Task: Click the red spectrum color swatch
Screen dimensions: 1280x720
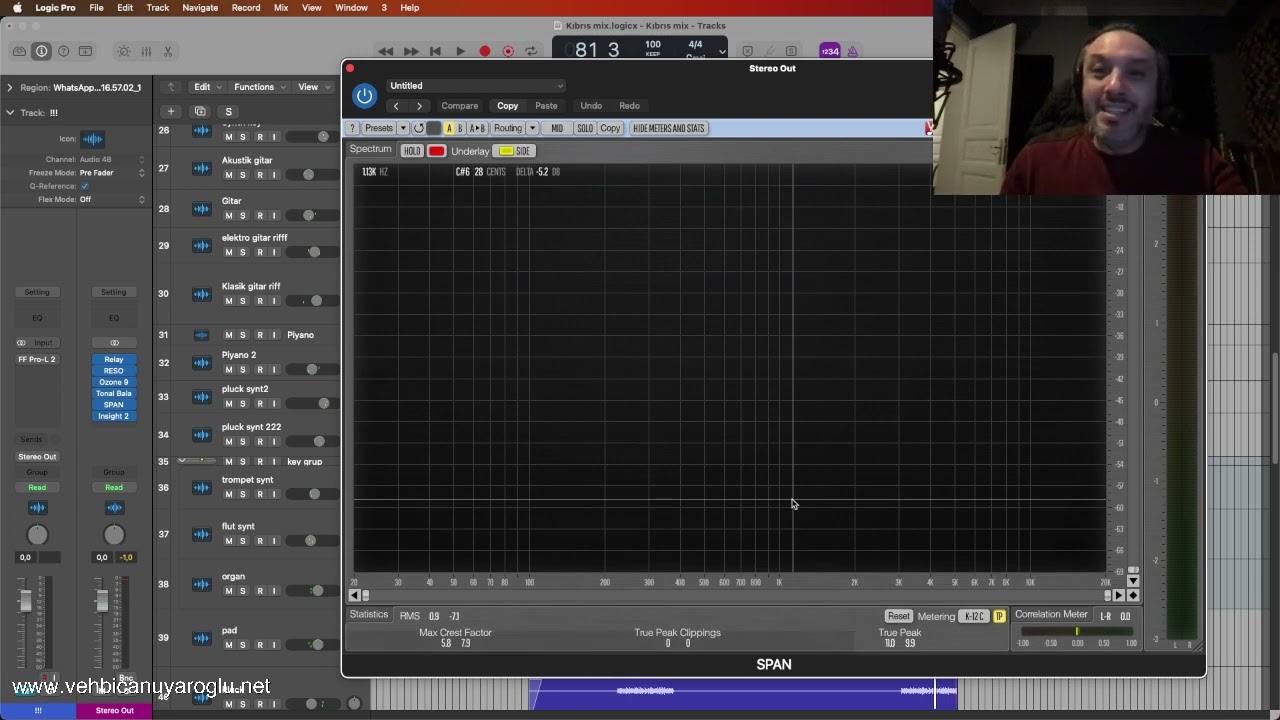Action: pyautogui.click(x=437, y=151)
